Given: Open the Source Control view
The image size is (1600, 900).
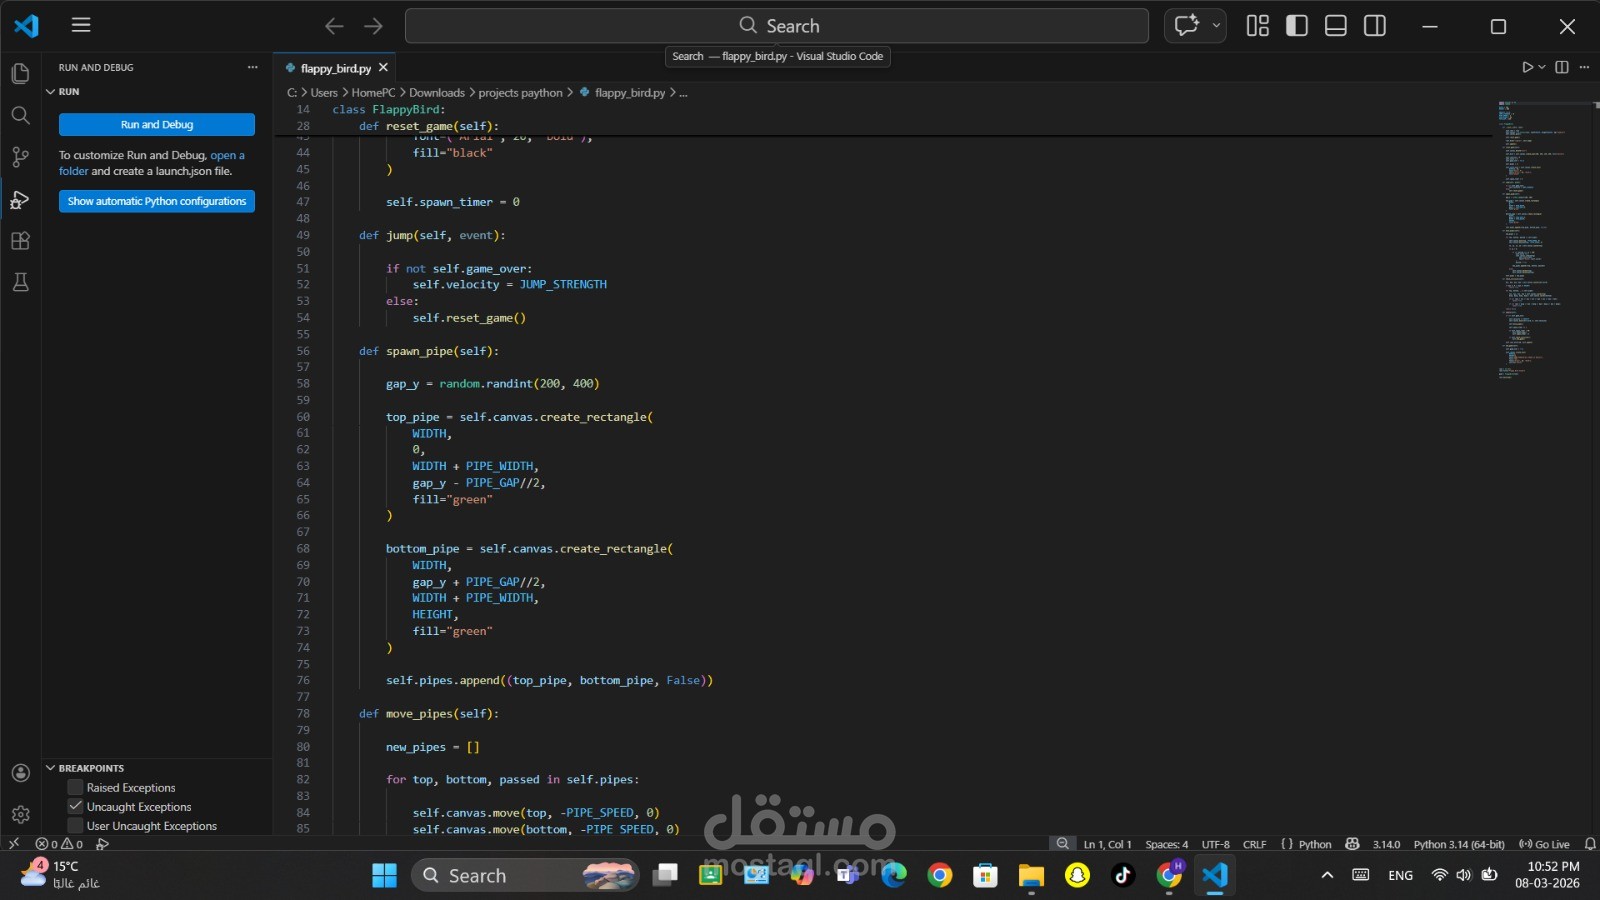Looking at the screenshot, I should pyautogui.click(x=20, y=157).
